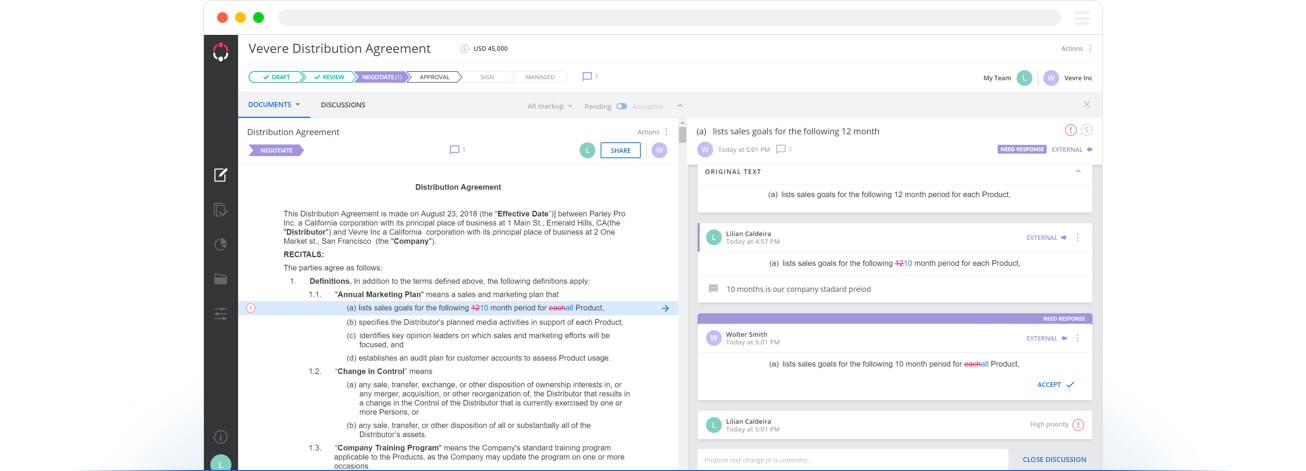Image resolution: width=1306 pixels, height=471 pixels.
Task: Click the 'High priority' label
Action: [1049, 425]
